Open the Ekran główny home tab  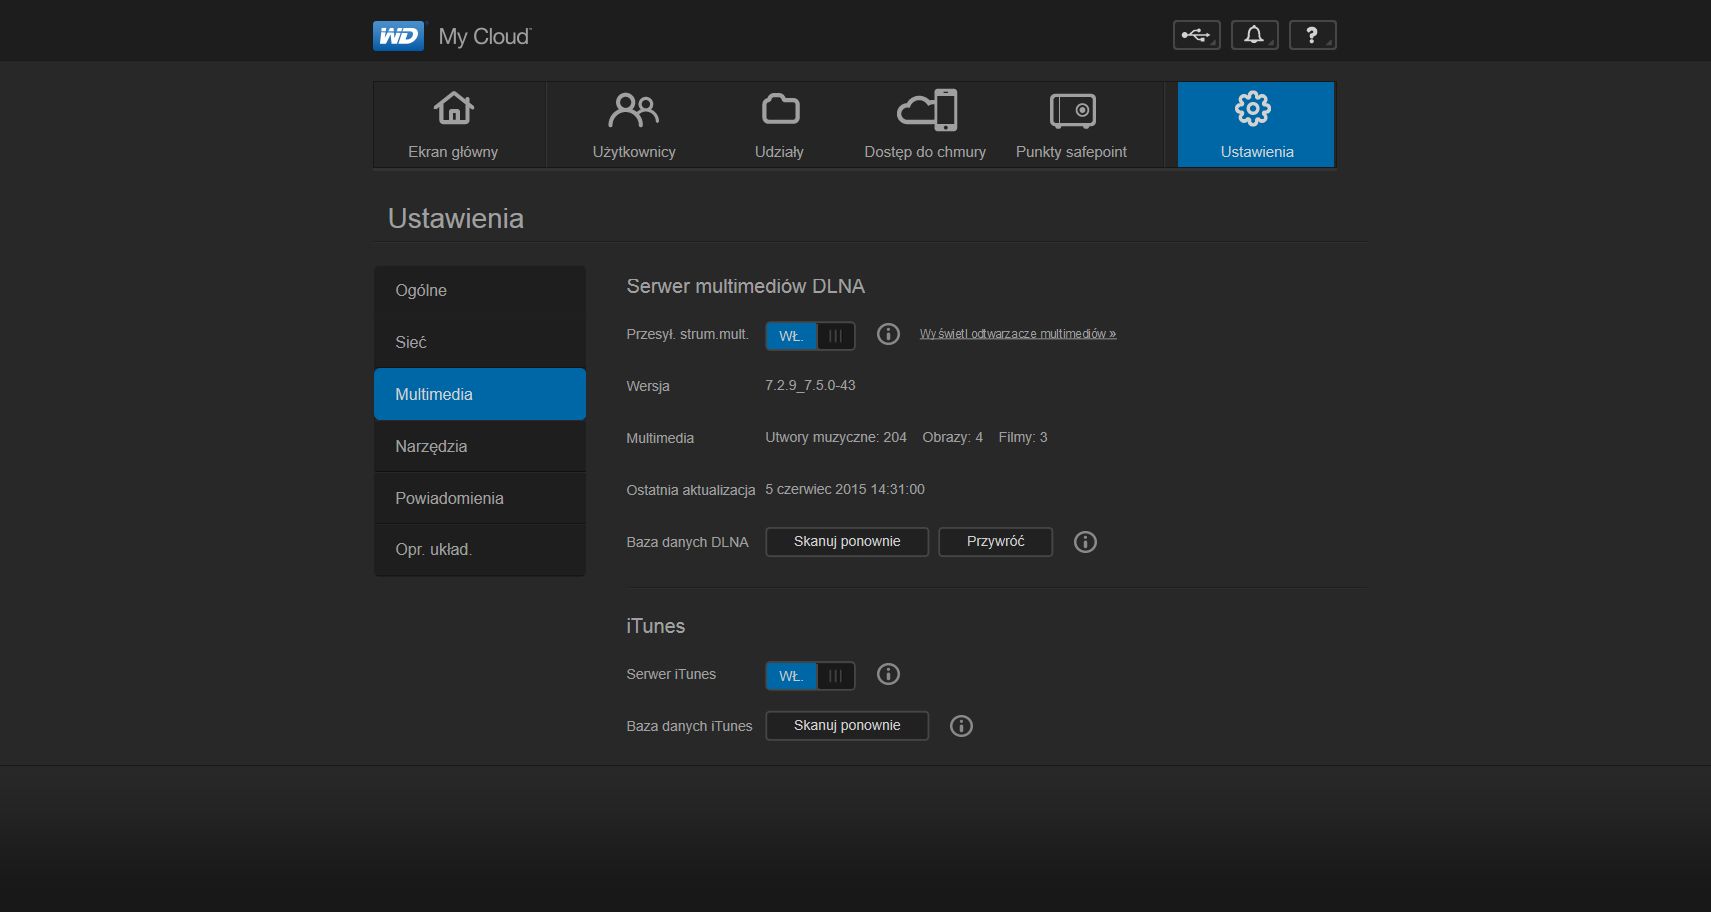coord(453,125)
